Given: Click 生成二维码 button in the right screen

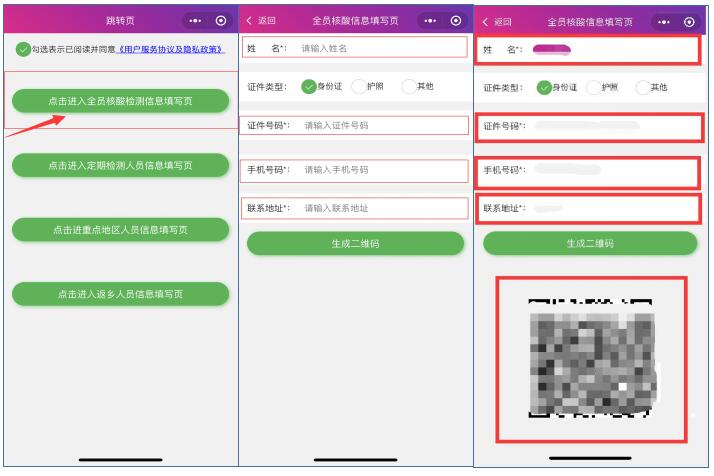Looking at the screenshot, I should click(590, 243).
